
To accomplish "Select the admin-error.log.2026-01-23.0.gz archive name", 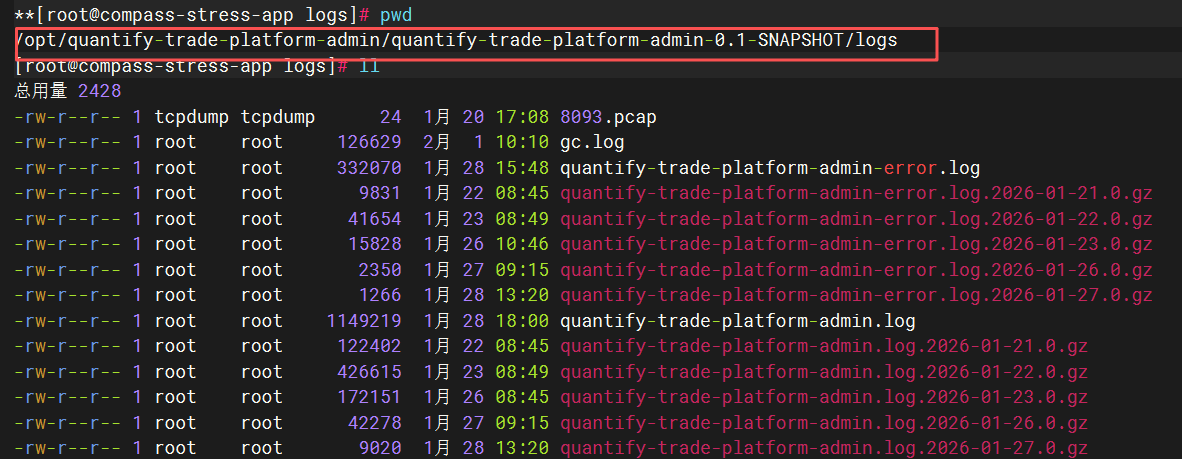I will (856, 244).
